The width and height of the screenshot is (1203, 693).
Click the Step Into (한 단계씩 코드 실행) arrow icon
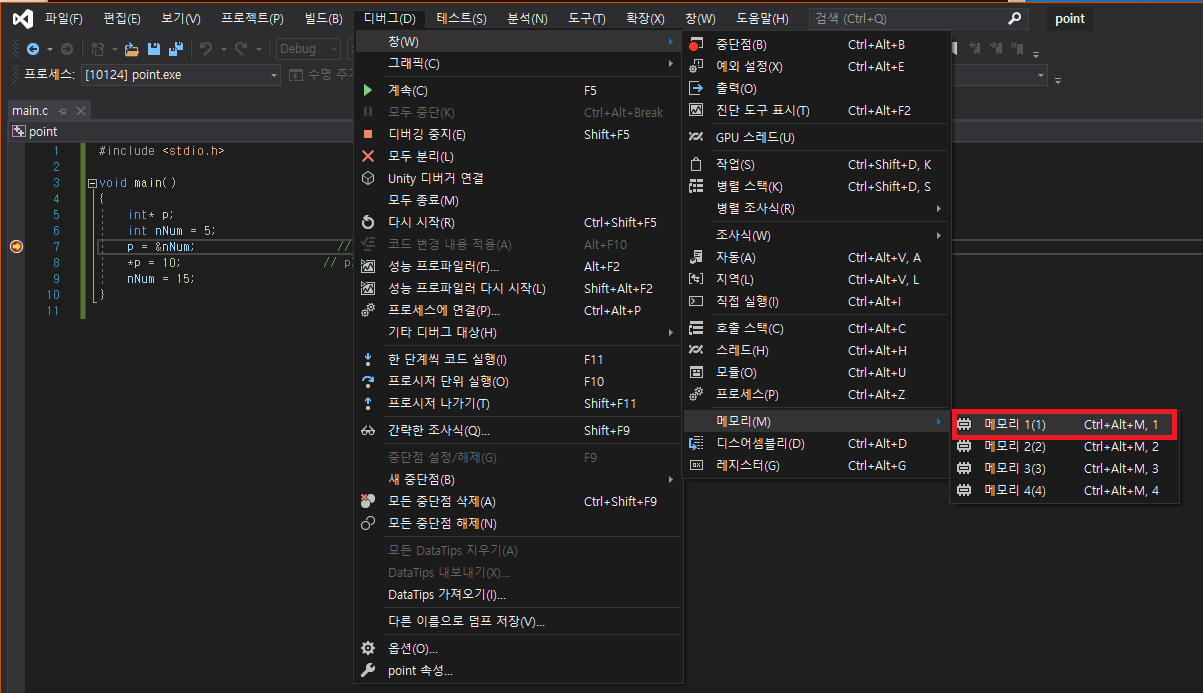click(x=368, y=359)
